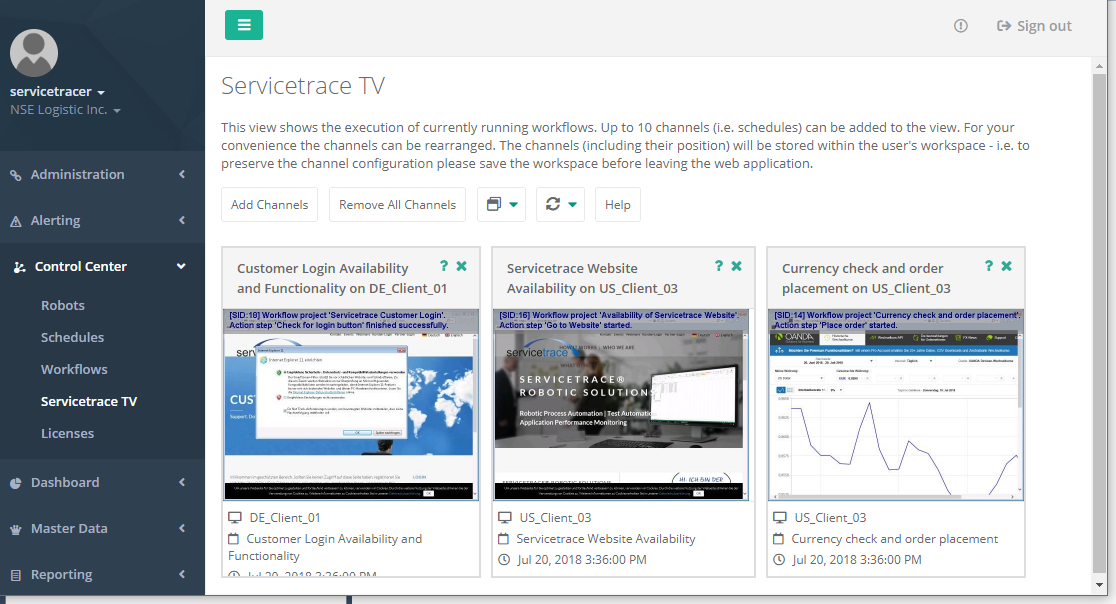Image resolution: width=1116 pixels, height=604 pixels.
Task: Click calendar icon beside Servicetrace Website Availability
Action: click(x=504, y=539)
